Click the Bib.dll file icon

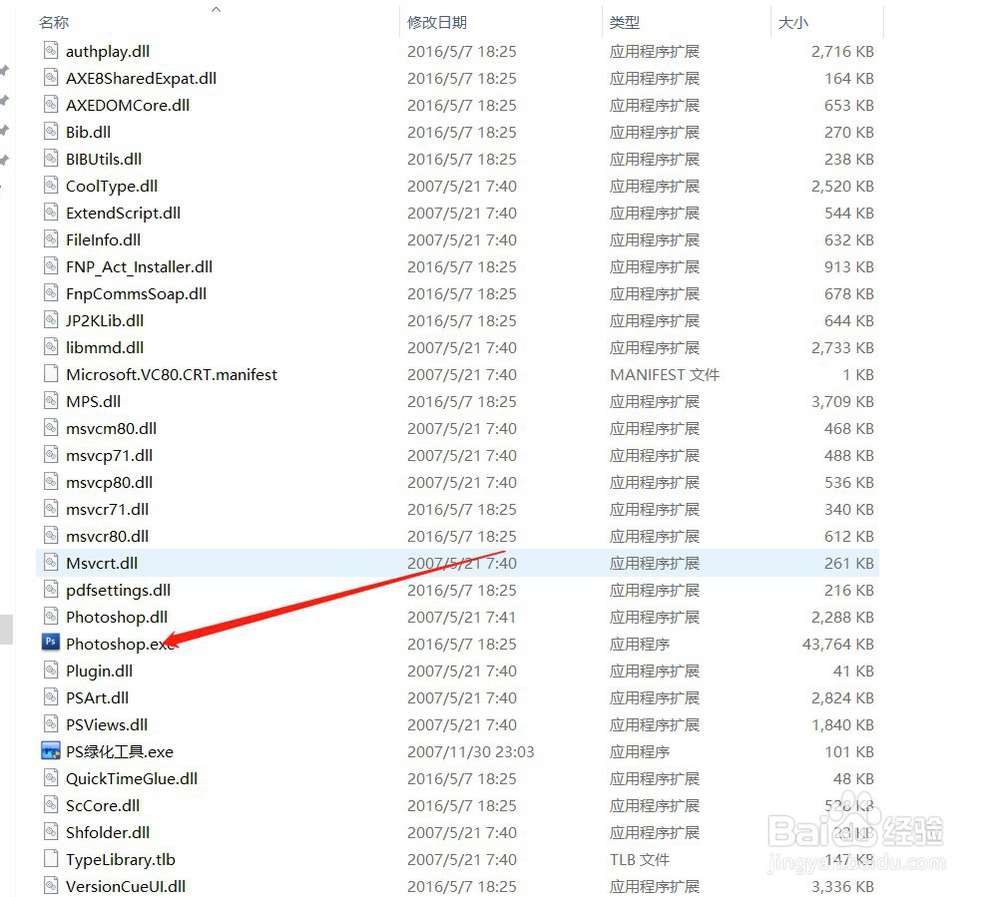click(51, 131)
